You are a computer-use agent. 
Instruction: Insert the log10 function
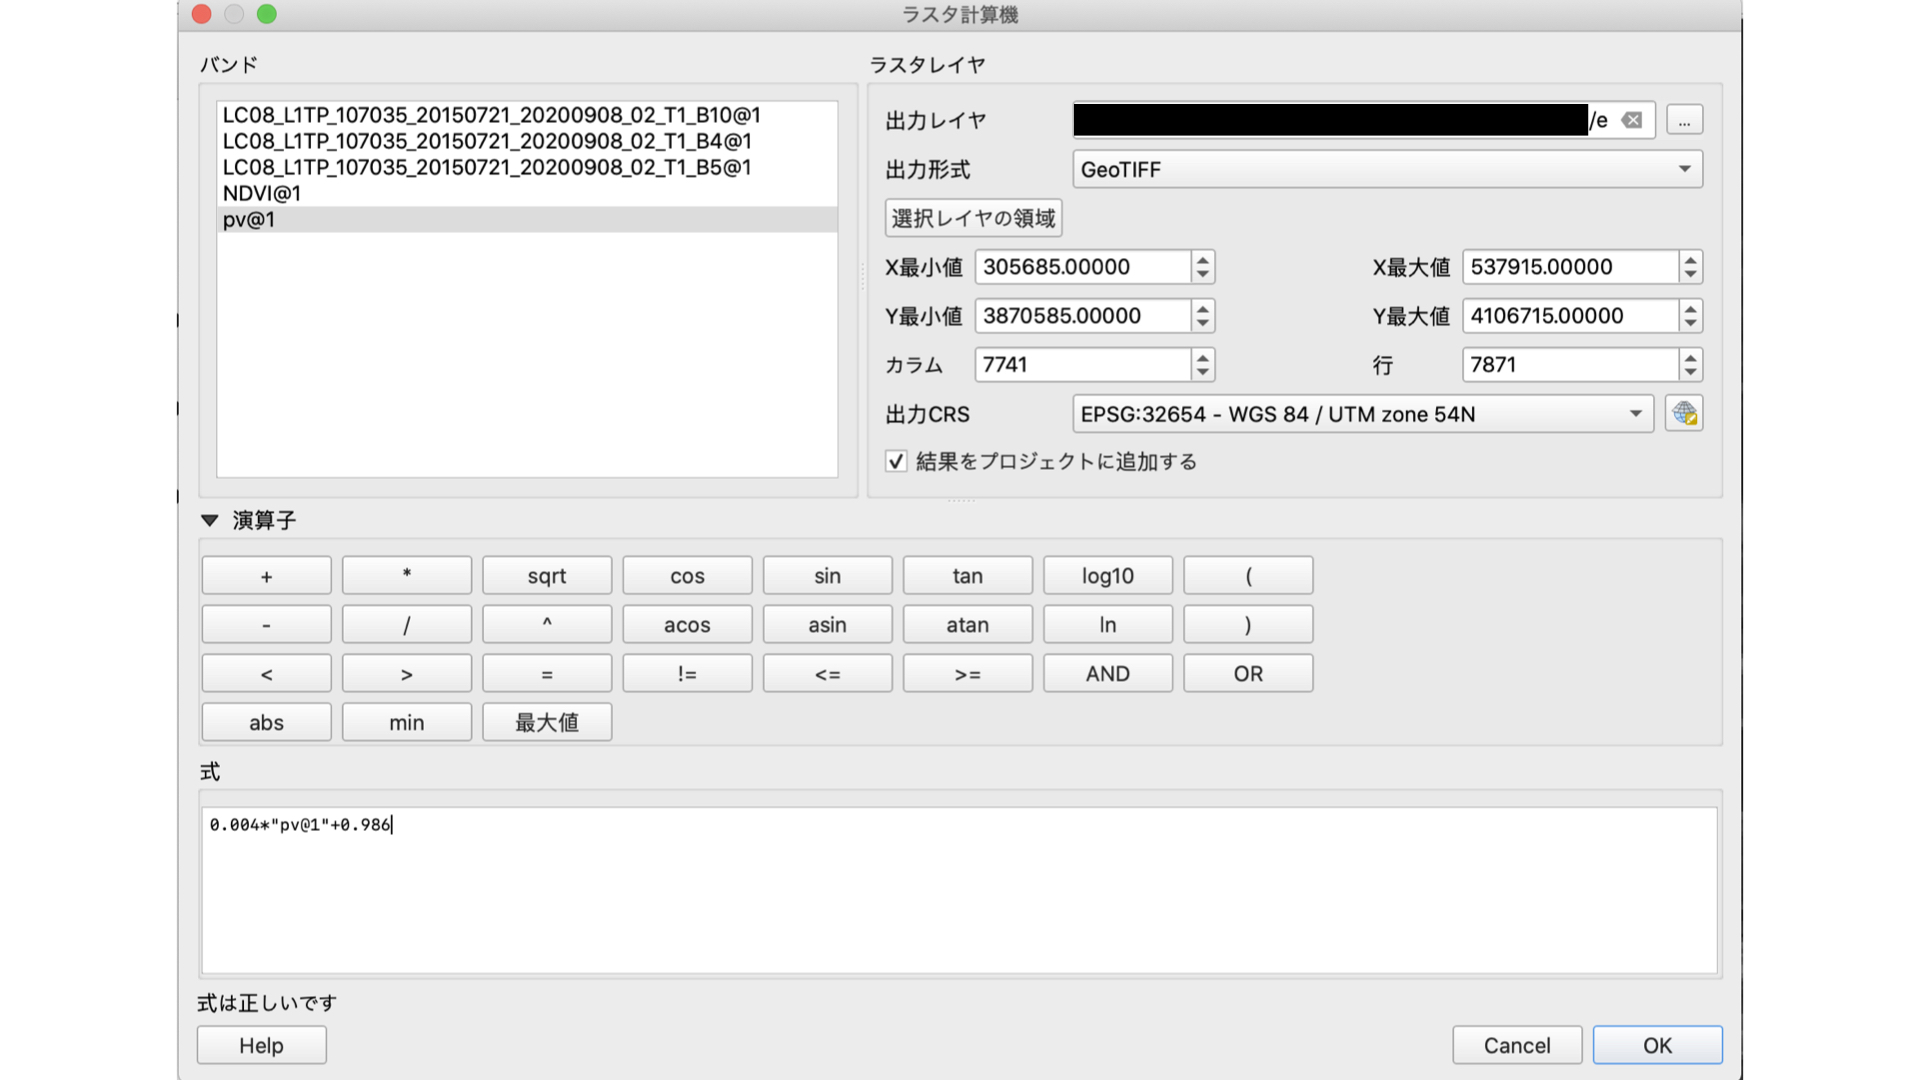tap(1108, 576)
